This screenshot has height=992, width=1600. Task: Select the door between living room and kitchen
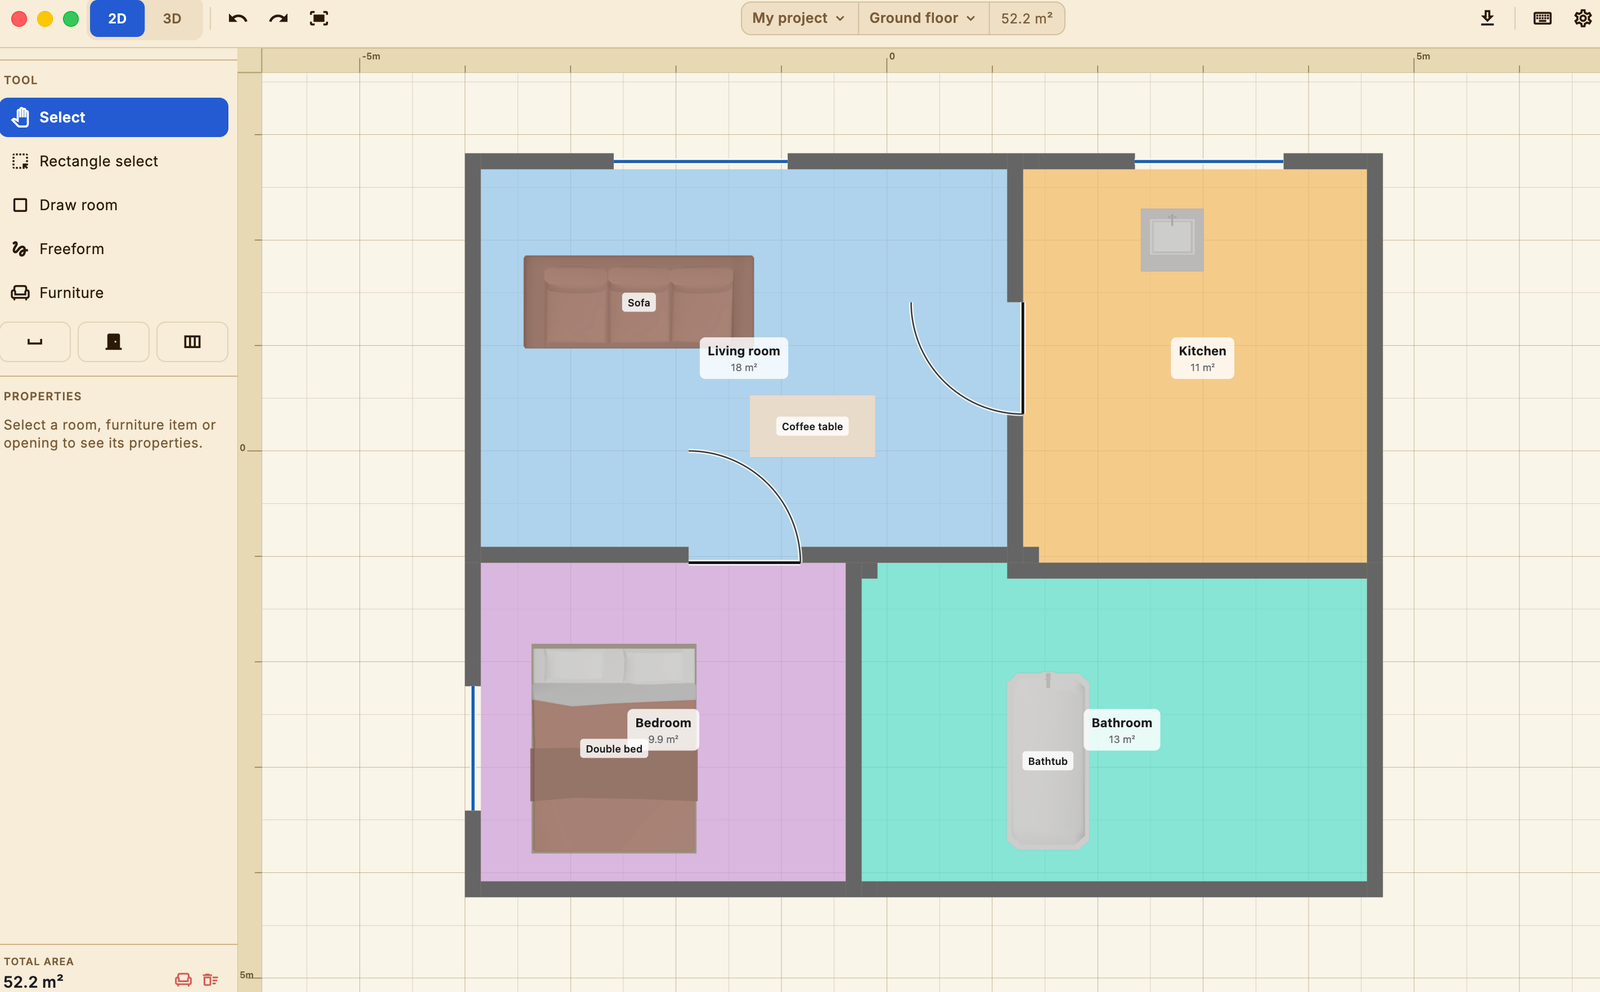[967, 357]
